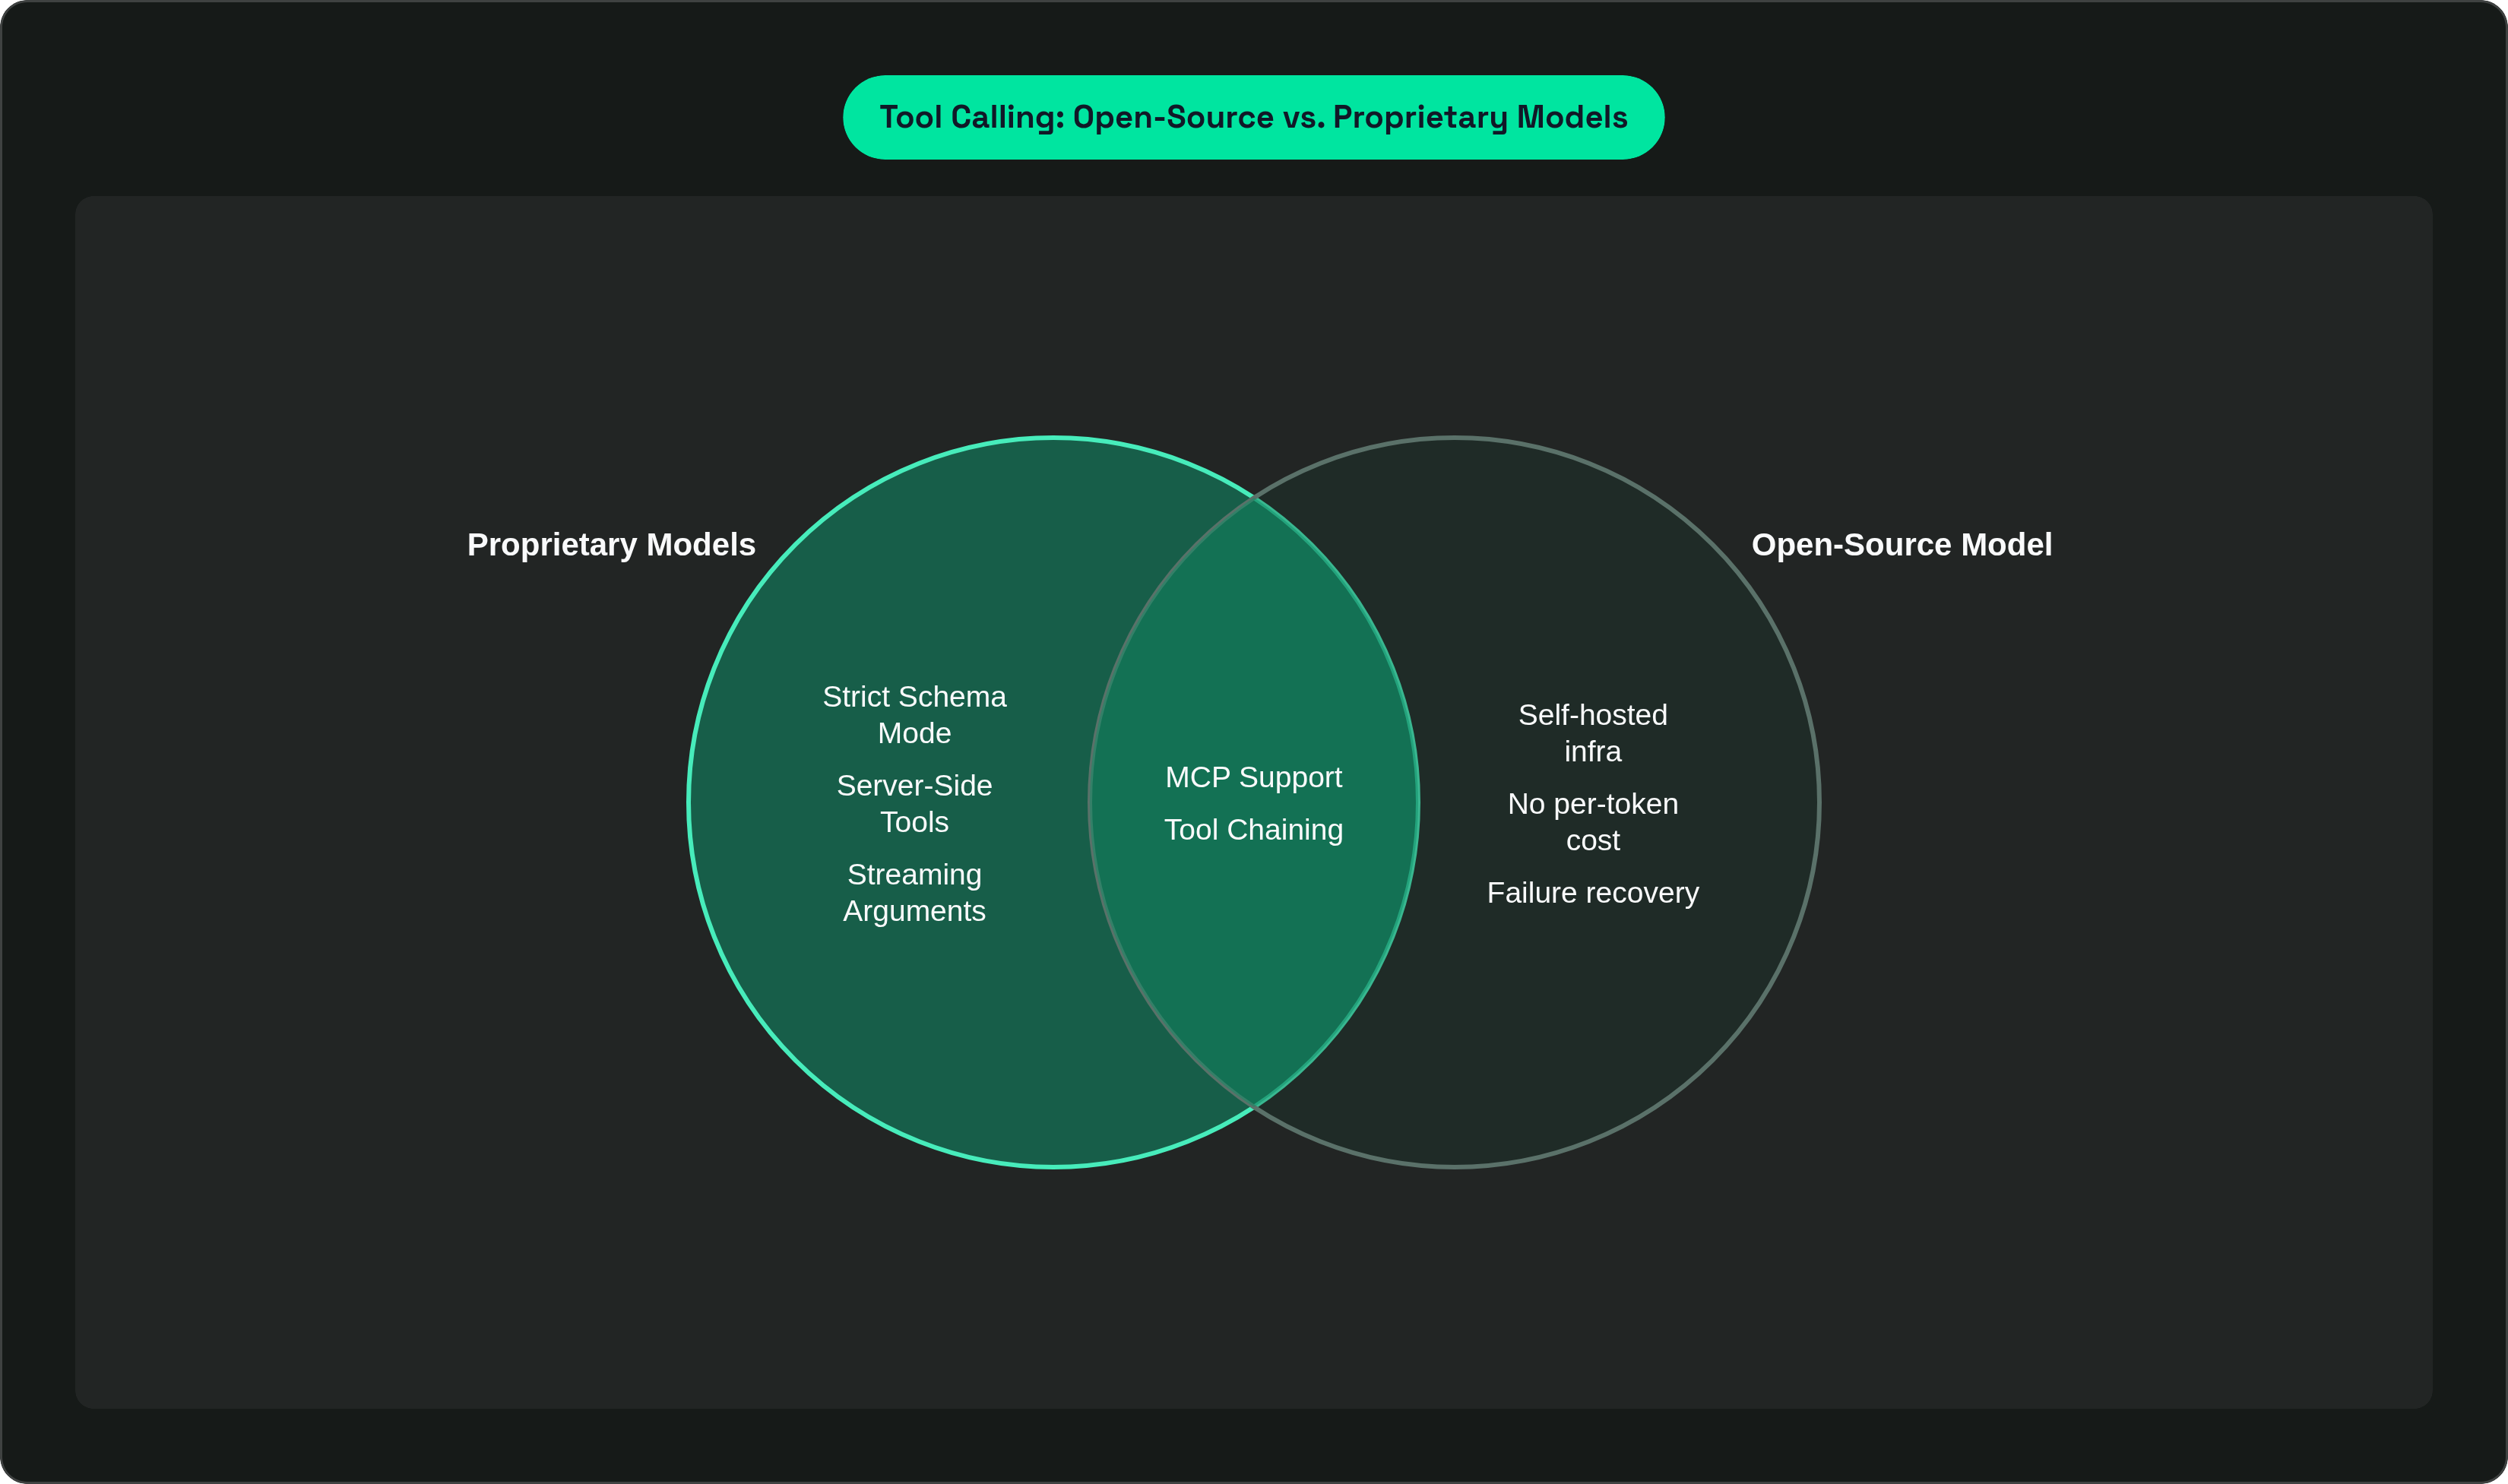Click 'No per-token cost' text
This screenshot has height=1484, width=2508.
click(1592, 821)
